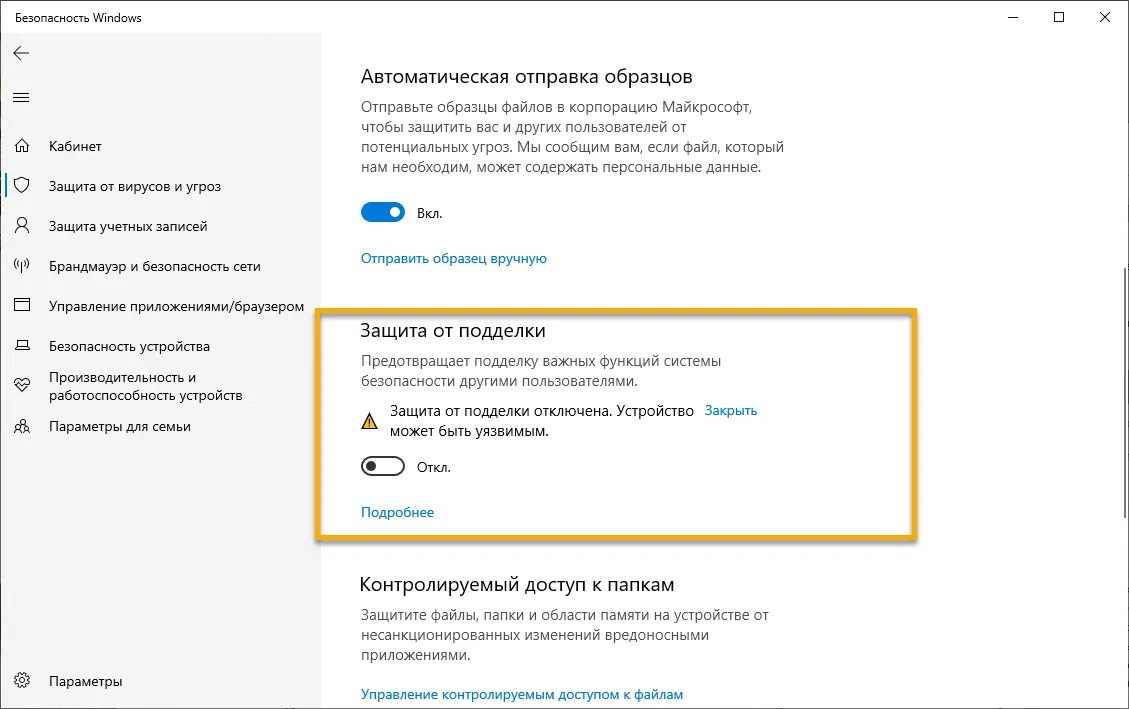Click the app and browser control icon
The image size is (1129, 709).
tap(21, 306)
